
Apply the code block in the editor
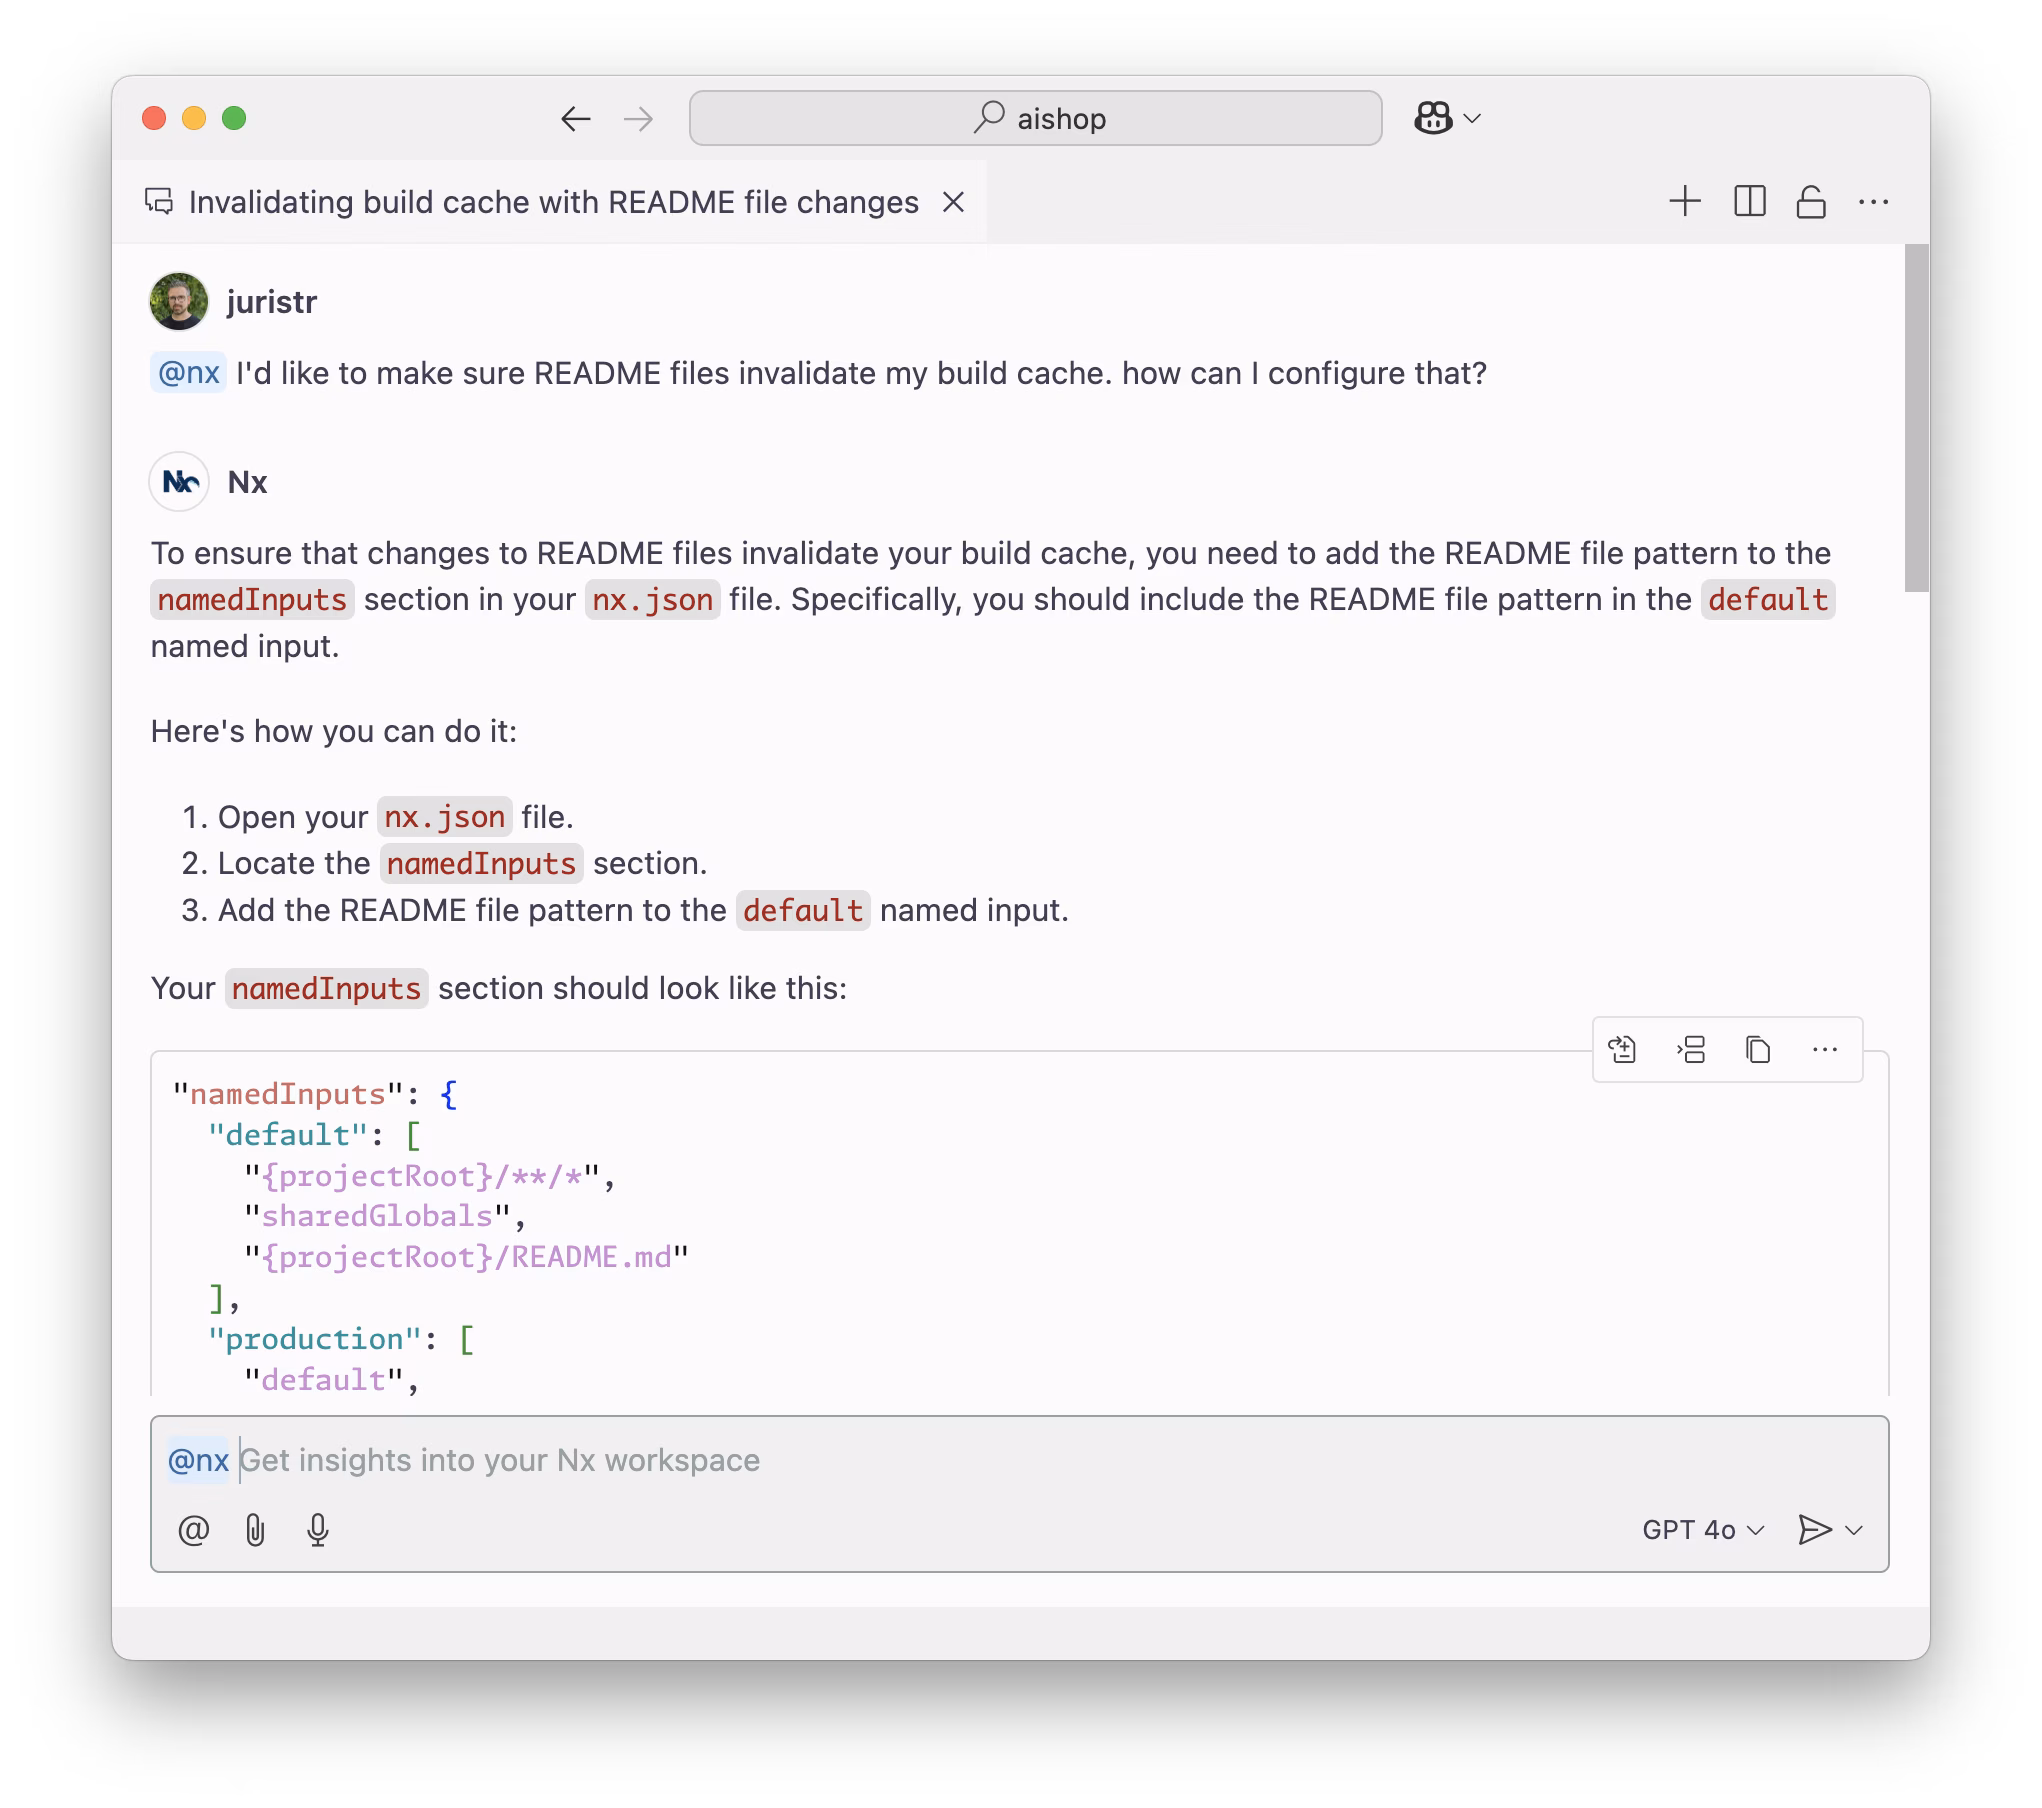1623,1049
